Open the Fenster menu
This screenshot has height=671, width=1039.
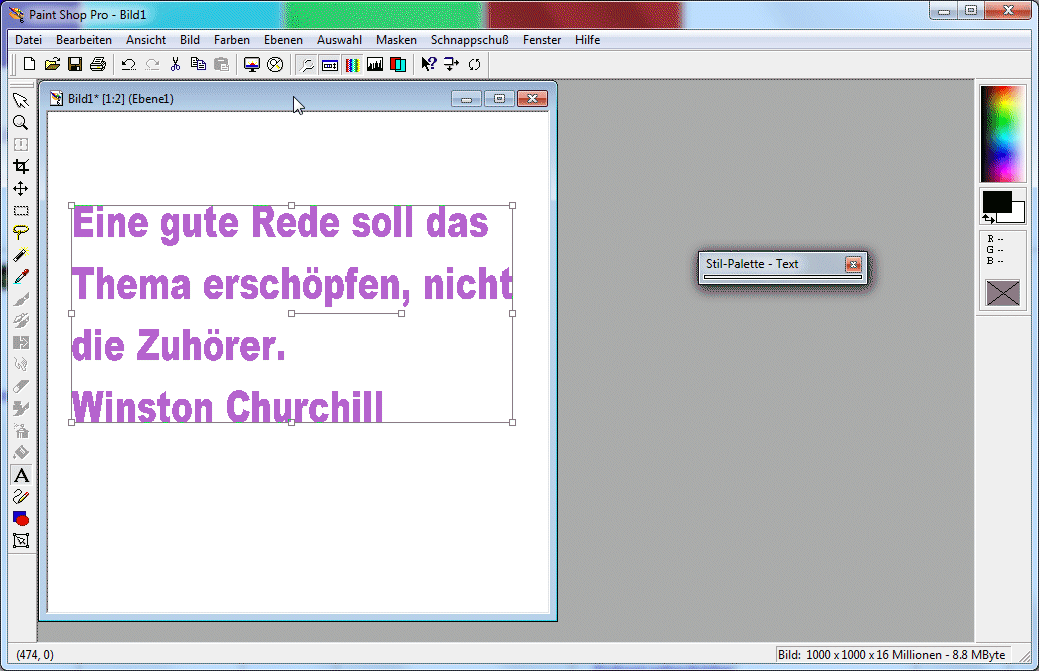coord(542,40)
